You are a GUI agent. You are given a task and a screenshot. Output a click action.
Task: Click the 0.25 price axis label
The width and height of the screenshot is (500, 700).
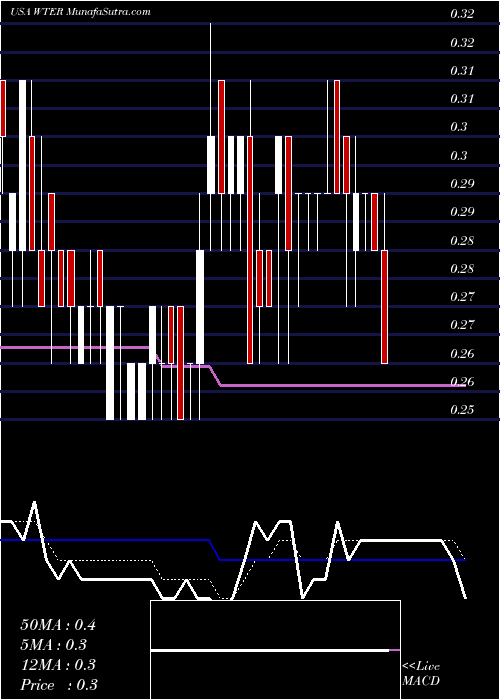coord(462,410)
